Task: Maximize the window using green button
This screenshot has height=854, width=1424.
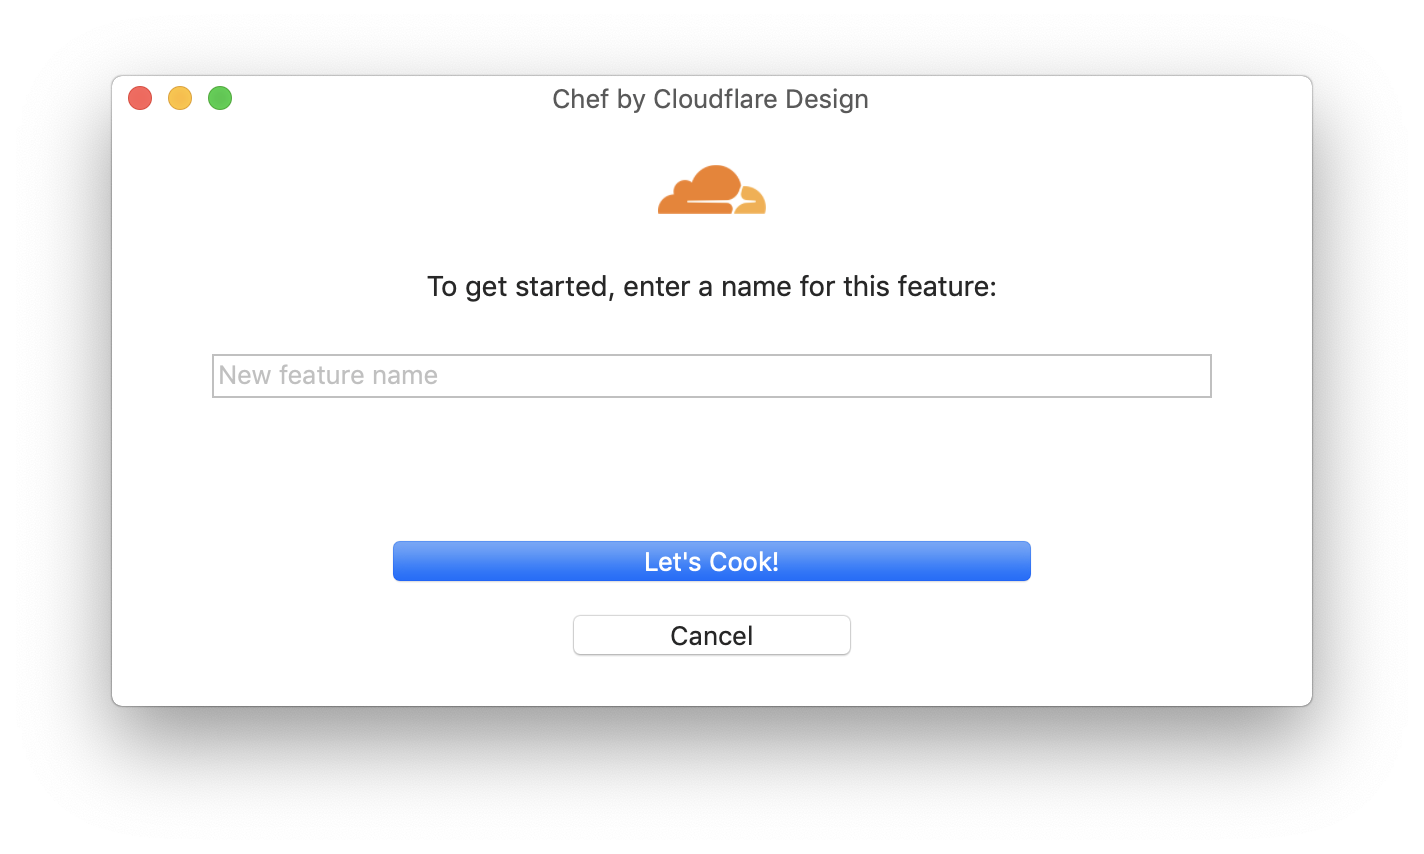Action: click(220, 98)
